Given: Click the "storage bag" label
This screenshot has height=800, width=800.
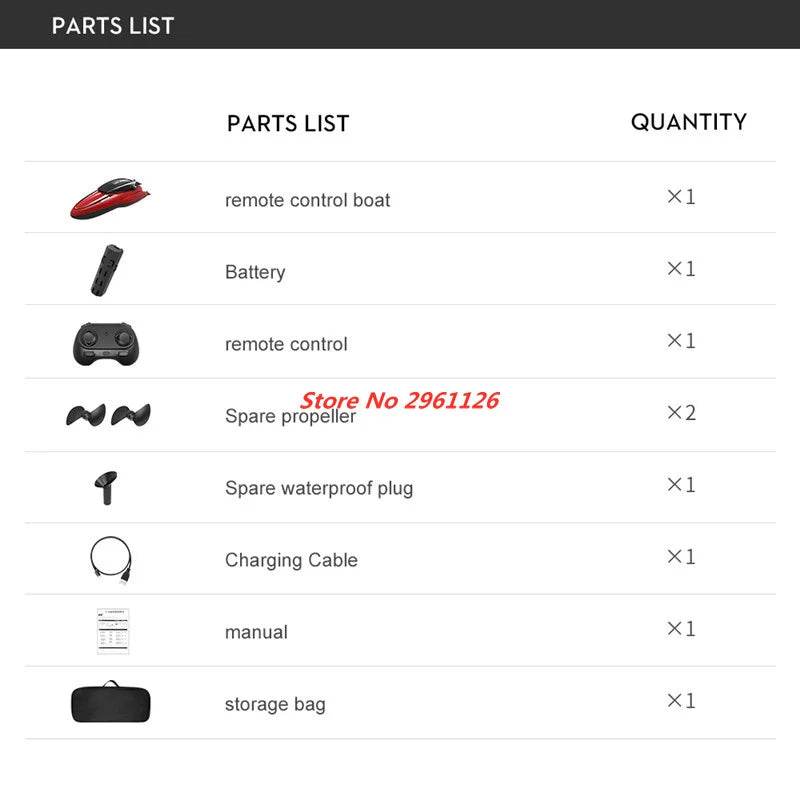Looking at the screenshot, I should tap(275, 704).
